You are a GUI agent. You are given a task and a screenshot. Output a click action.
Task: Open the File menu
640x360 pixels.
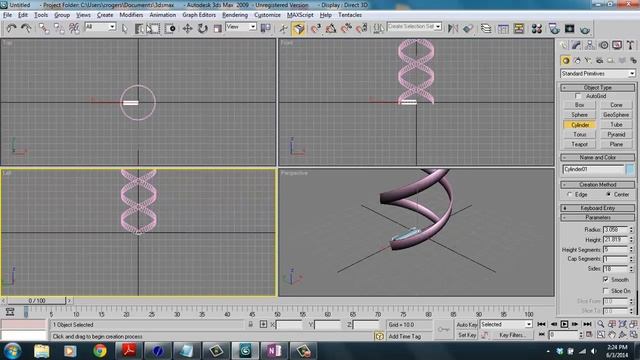7,15
